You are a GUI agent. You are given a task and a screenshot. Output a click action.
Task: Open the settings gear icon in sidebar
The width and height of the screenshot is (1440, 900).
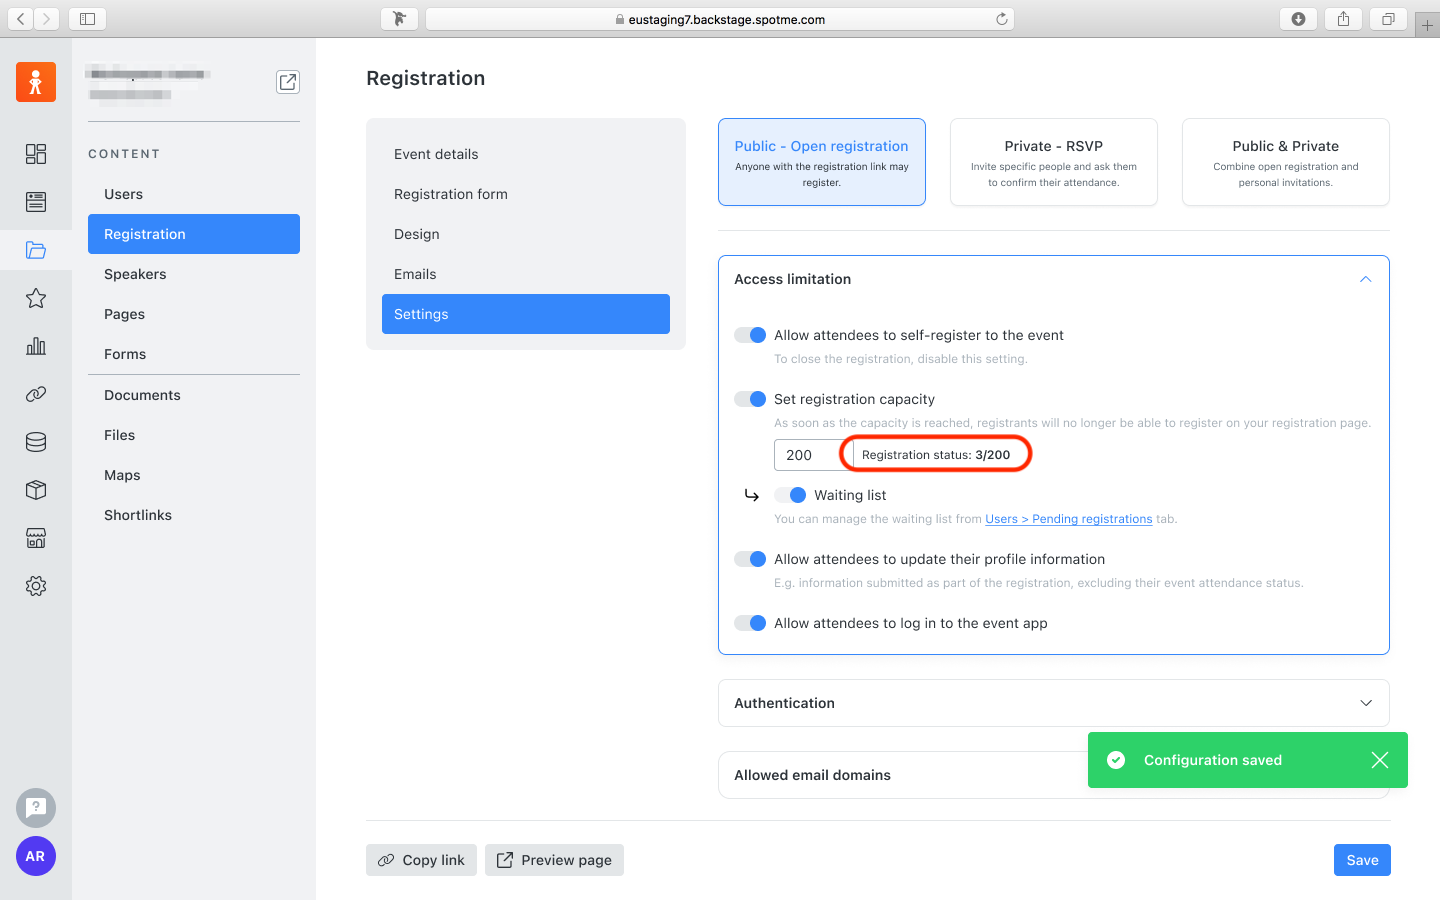pyautogui.click(x=36, y=586)
